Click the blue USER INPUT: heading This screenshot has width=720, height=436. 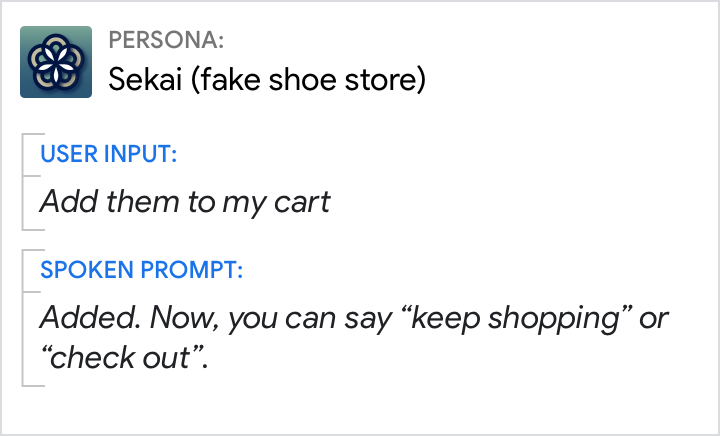tap(108, 154)
